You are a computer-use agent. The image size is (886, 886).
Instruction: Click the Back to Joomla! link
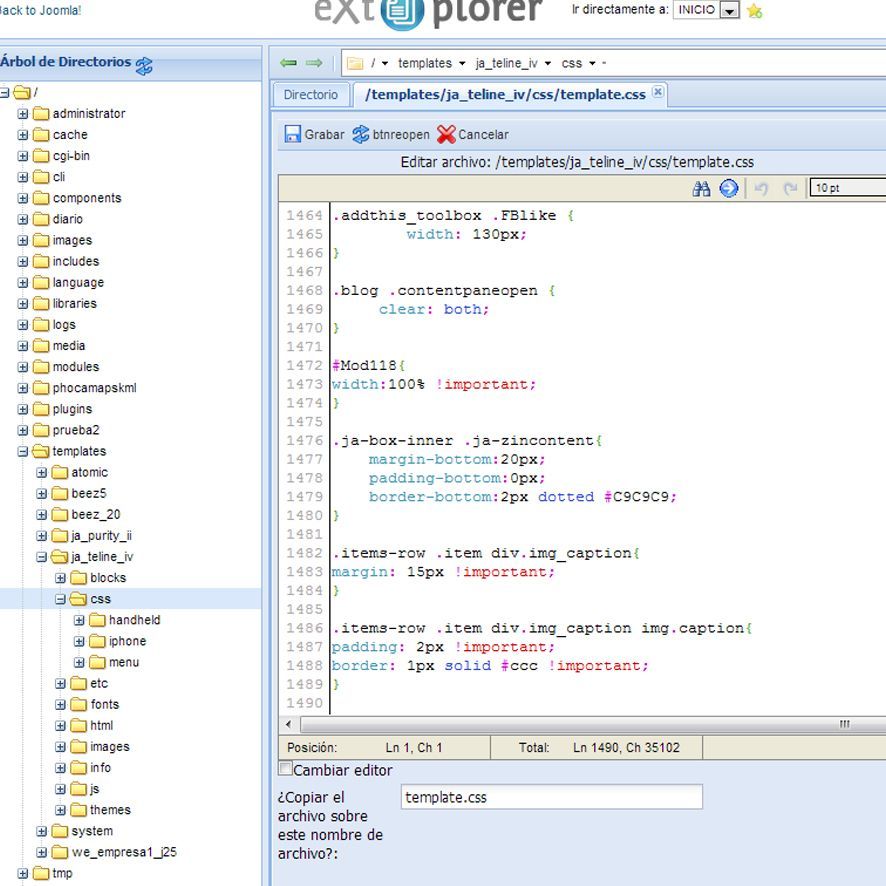[x=40, y=10]
